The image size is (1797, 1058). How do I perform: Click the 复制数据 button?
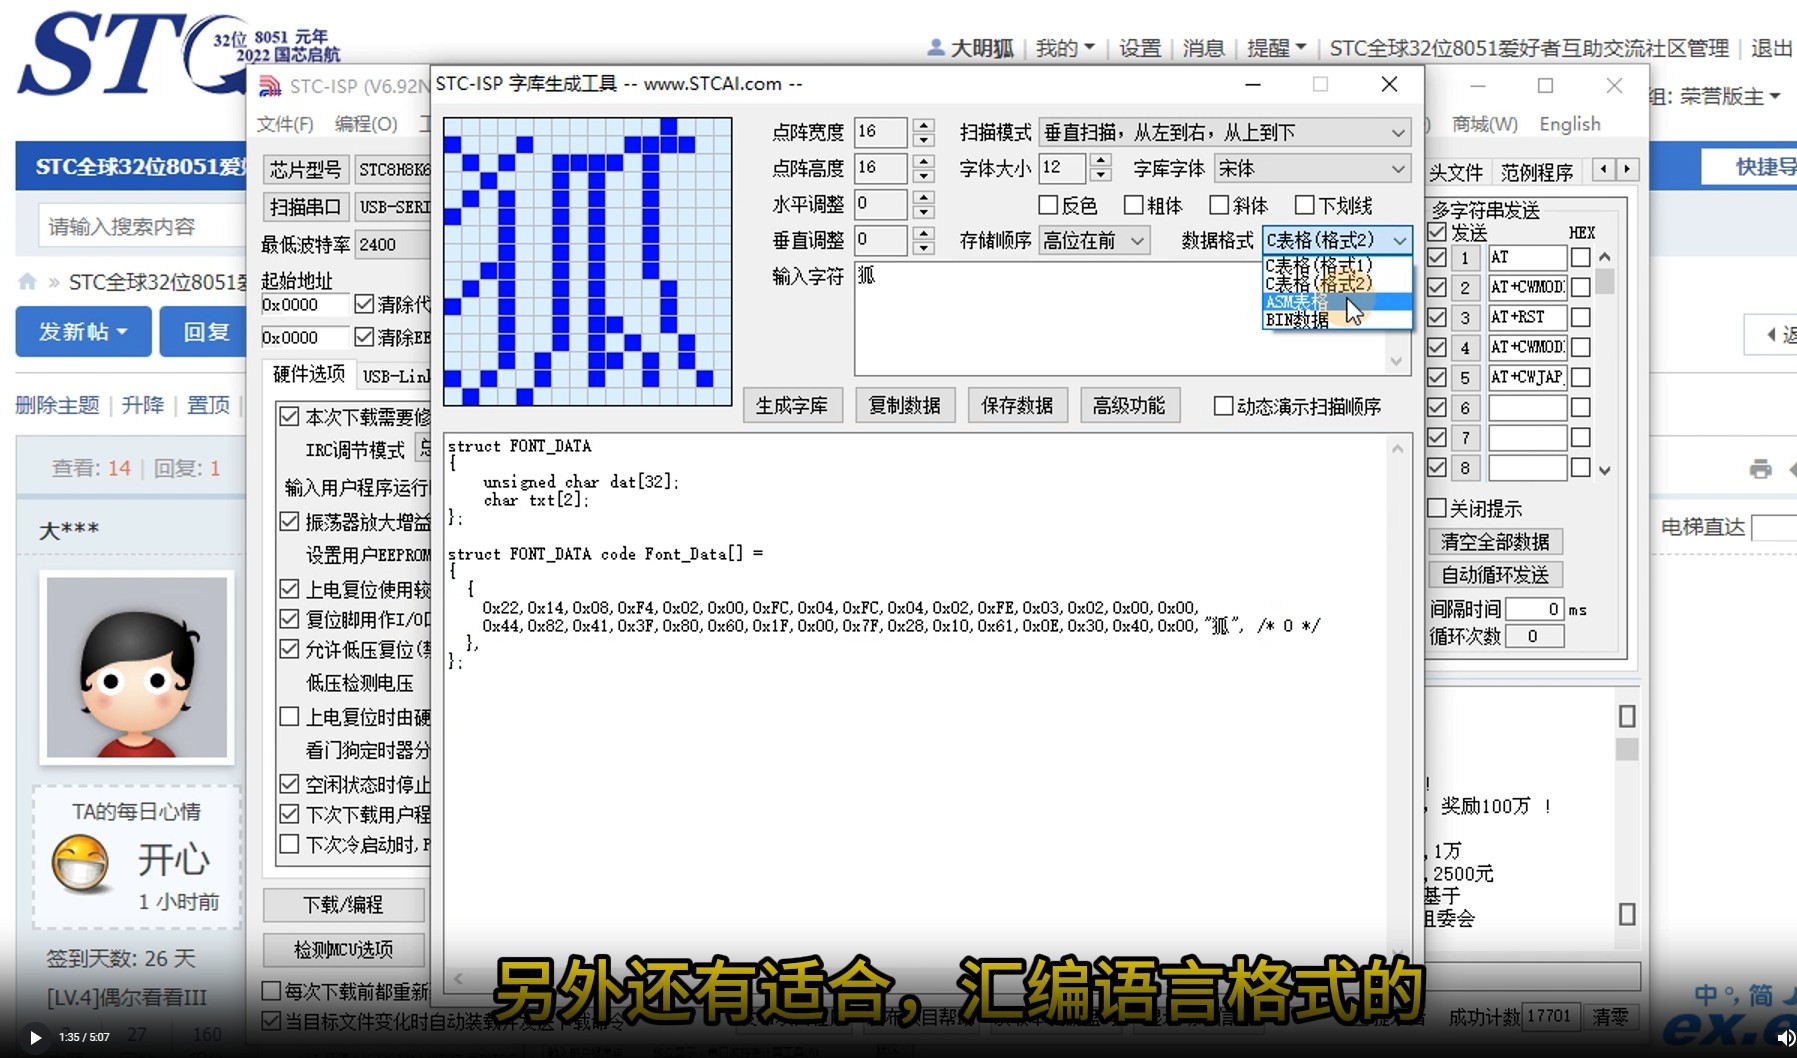click(904, 405)
